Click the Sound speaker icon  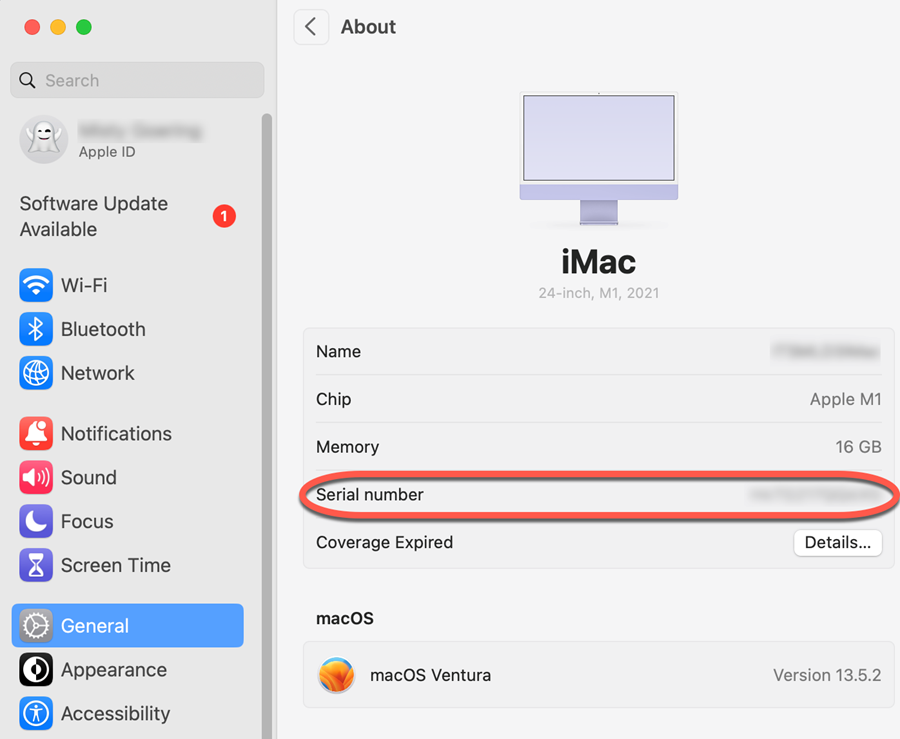36,477
